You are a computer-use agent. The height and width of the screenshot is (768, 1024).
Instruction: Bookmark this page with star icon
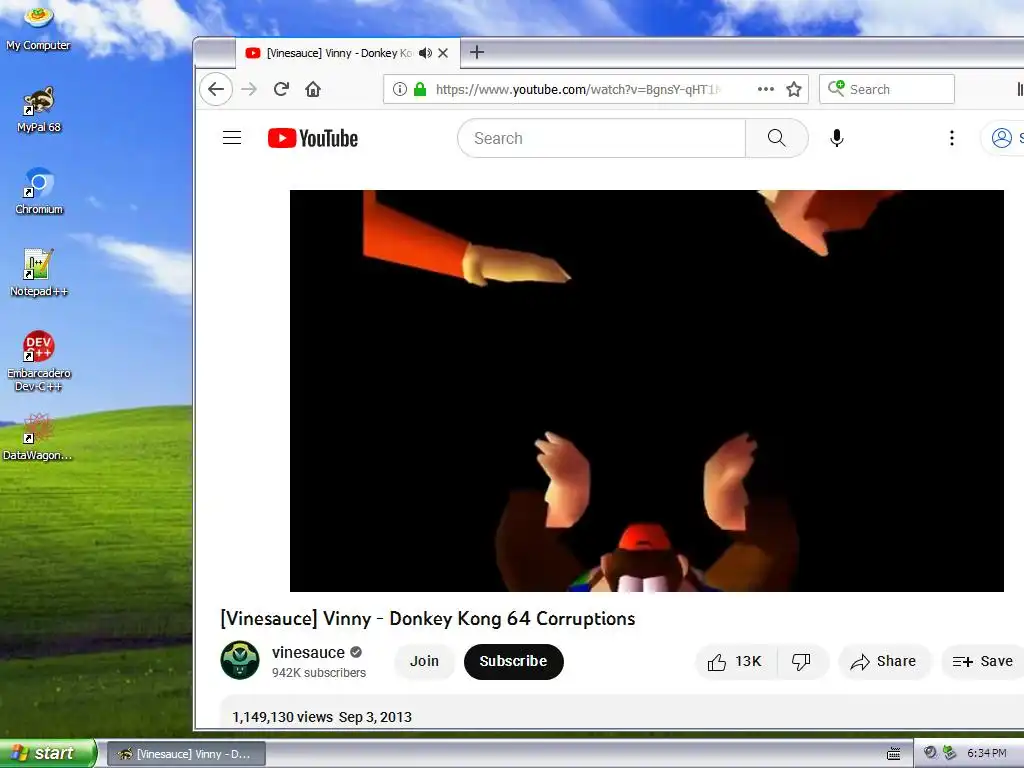tap(793, 89)
